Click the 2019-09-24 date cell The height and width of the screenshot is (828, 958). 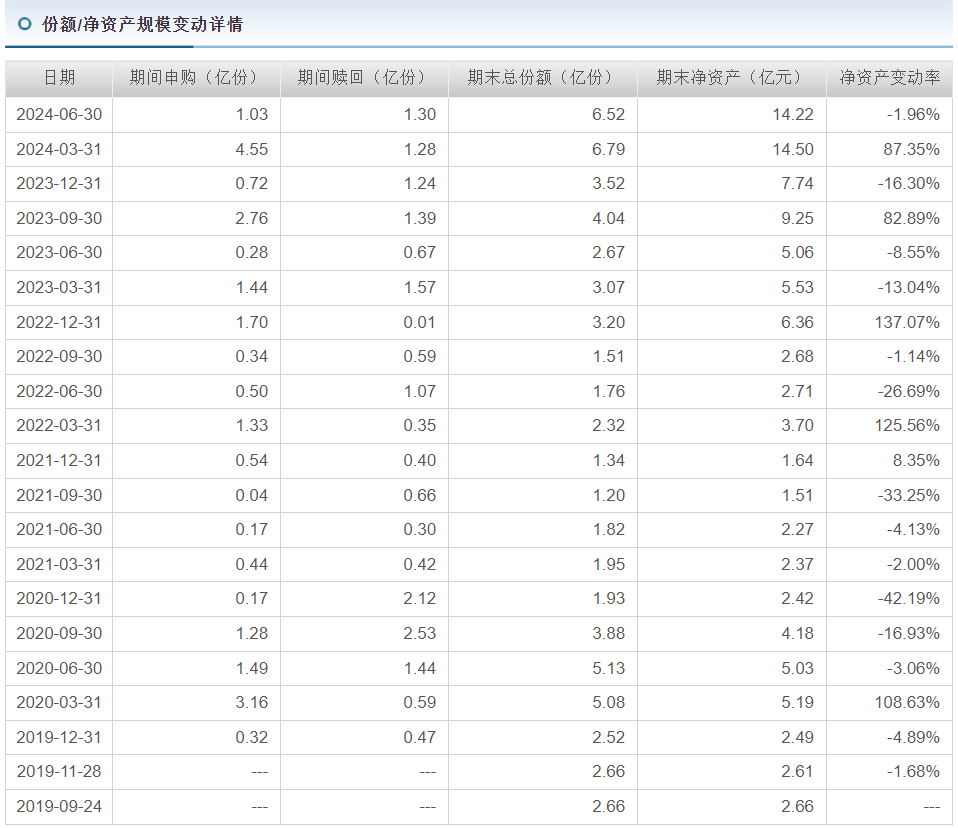pyautogui.click(x=59, y=806)
